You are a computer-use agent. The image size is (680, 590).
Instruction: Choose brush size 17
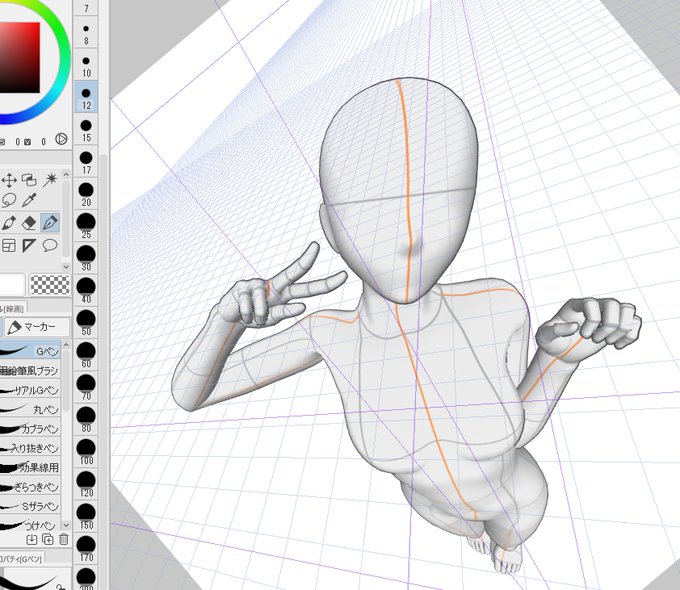pyautogui.click(x=86, y=162)
